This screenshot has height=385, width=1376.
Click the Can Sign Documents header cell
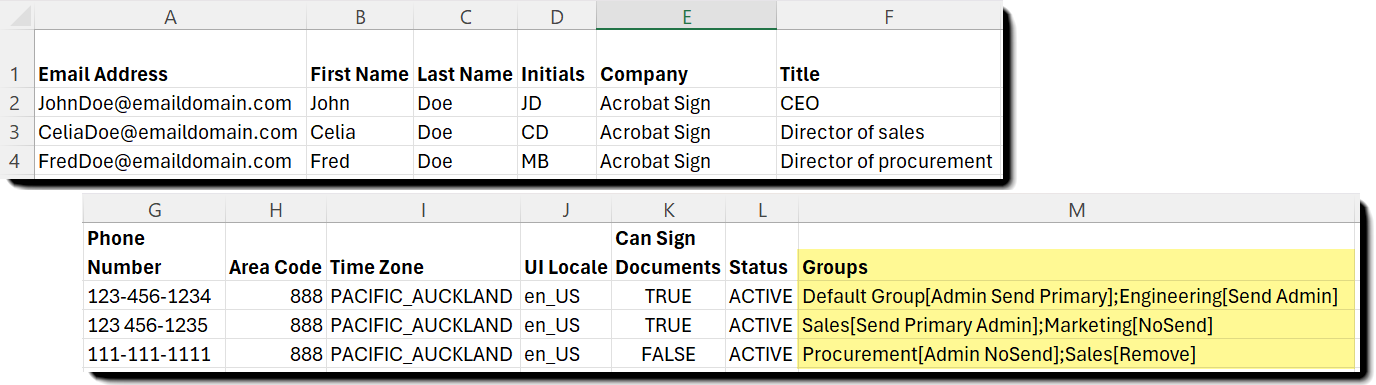tap(667, 252)
